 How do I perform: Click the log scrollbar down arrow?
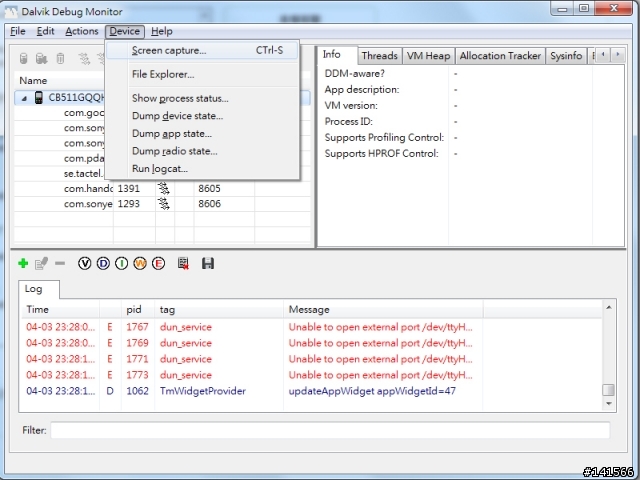pyautogui.click(x=609, y=404)
